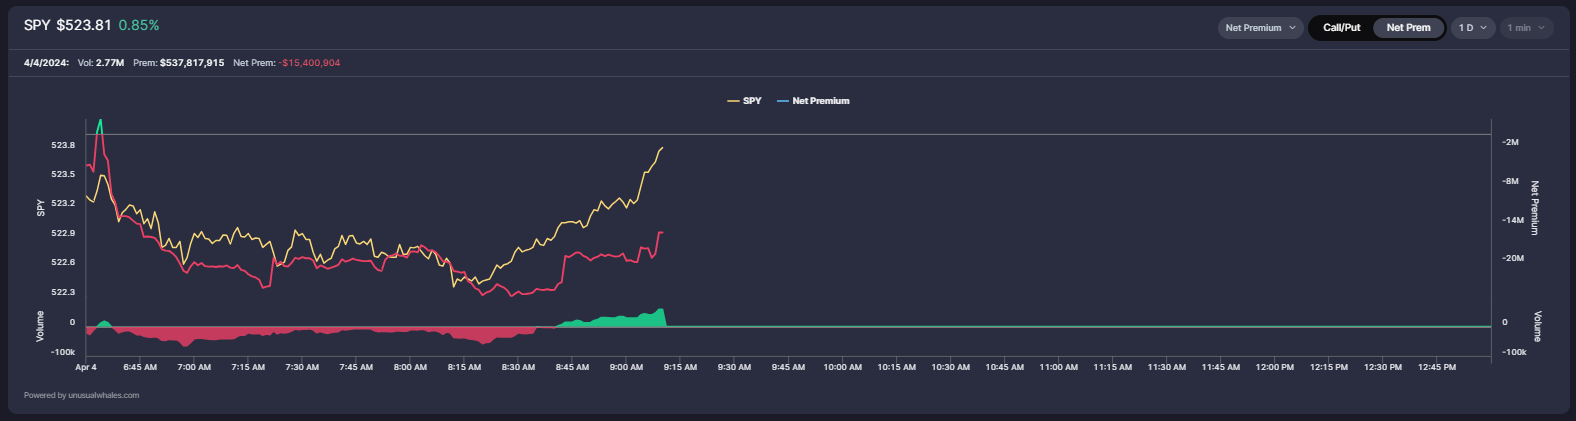Click the 4/4/2024 date label
Image resolution: width=1576 pixels, height=421 pixels.
(x=46, y=63)
